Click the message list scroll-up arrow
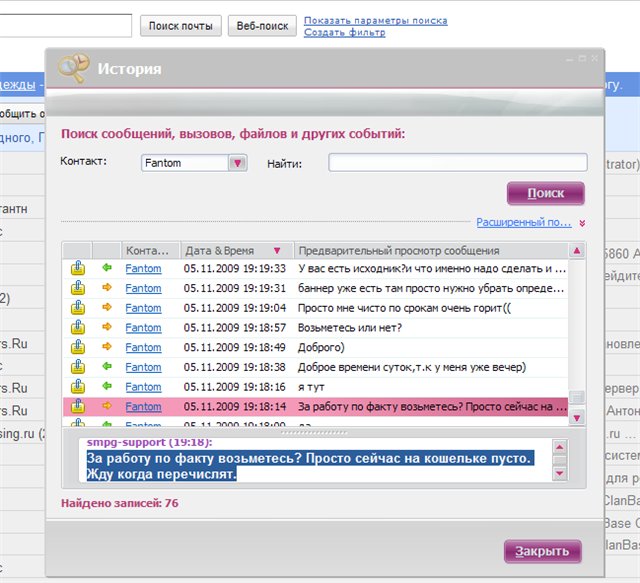This screenshot has width=640, height=583. click(x=576, y=250)
